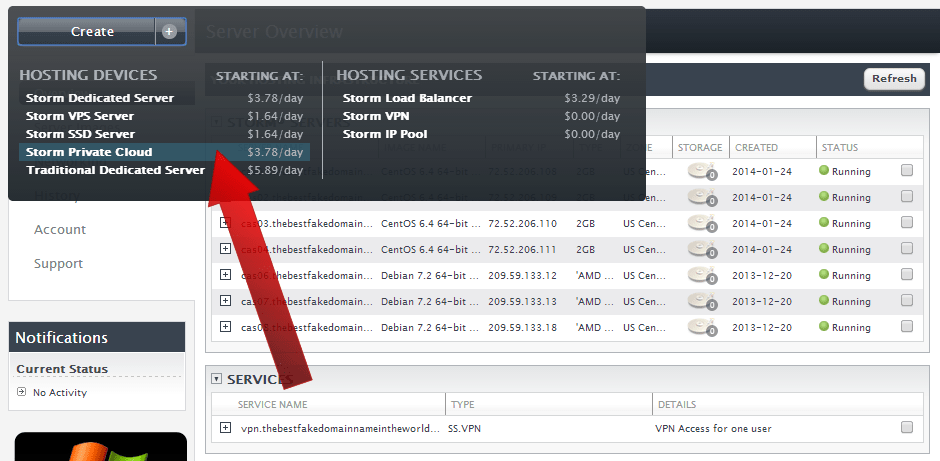This screenshot has height=461, width=940.
Task: Open Account in the sidebar
Action: (60, 230)
